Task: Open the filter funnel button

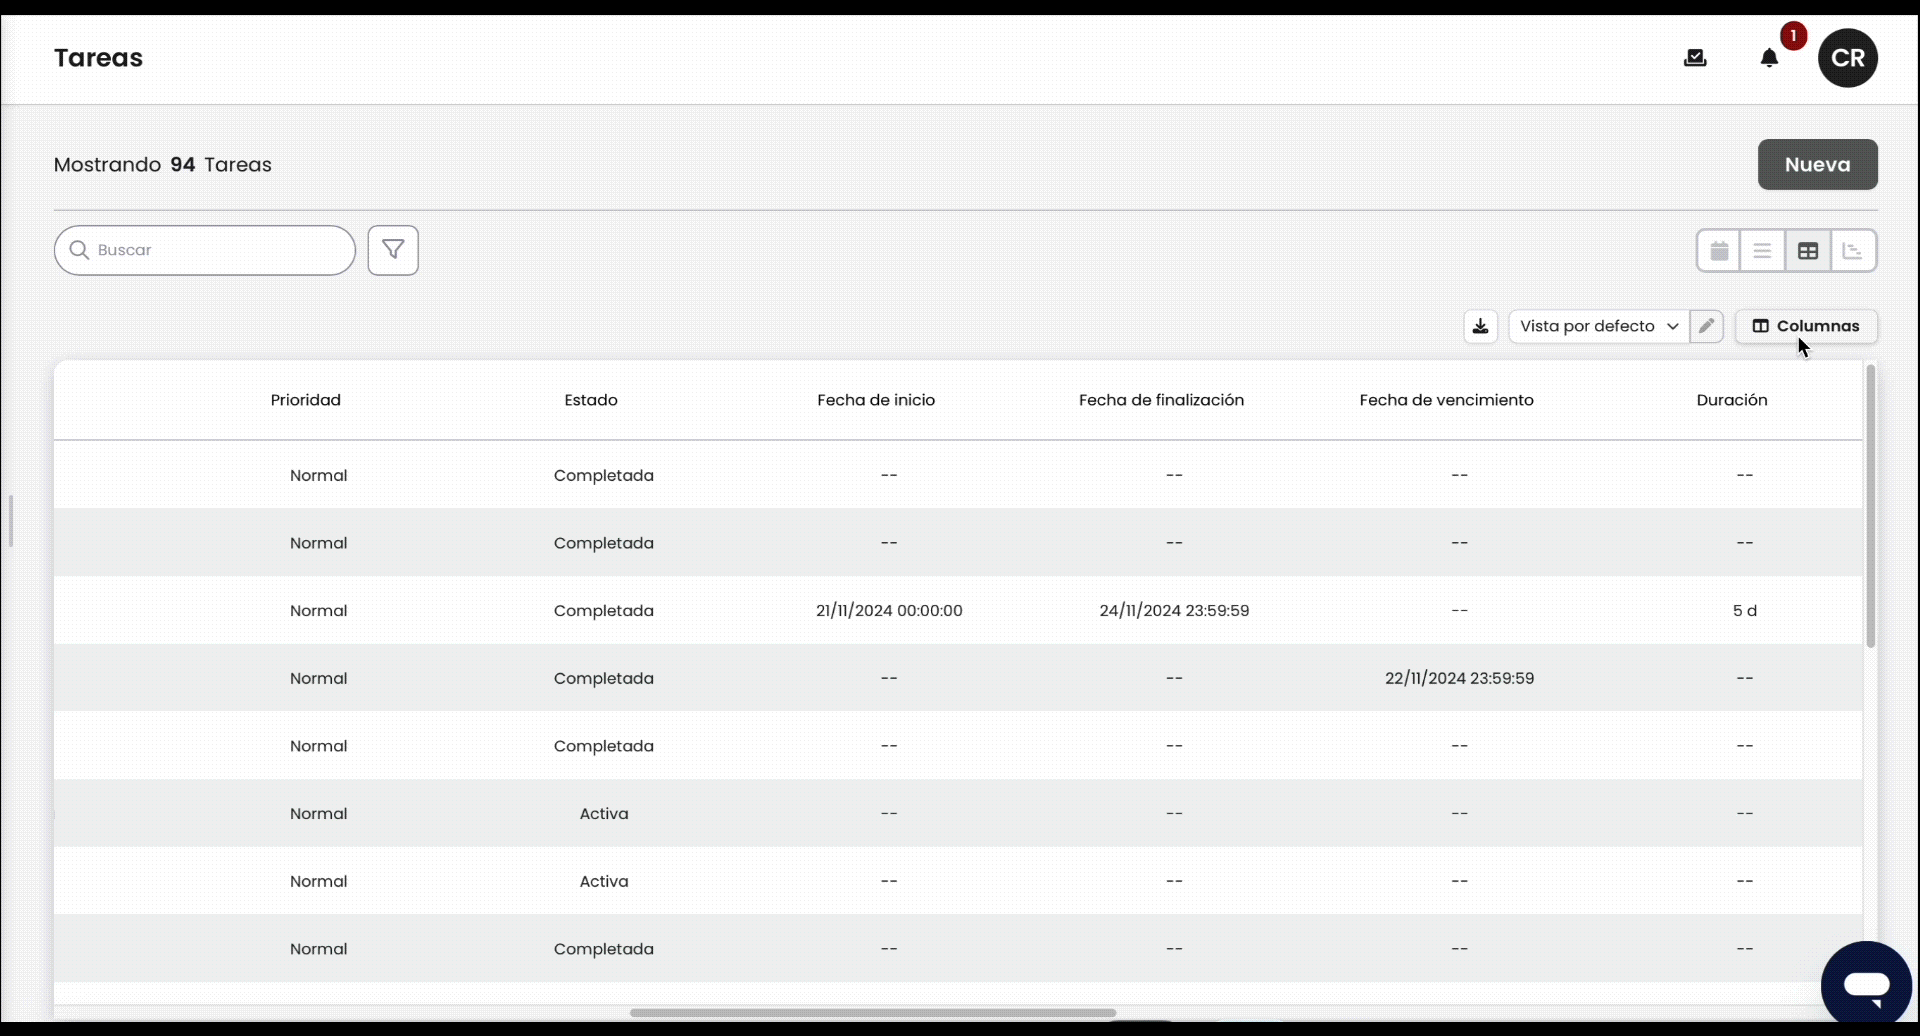Action: click(393, 250)
